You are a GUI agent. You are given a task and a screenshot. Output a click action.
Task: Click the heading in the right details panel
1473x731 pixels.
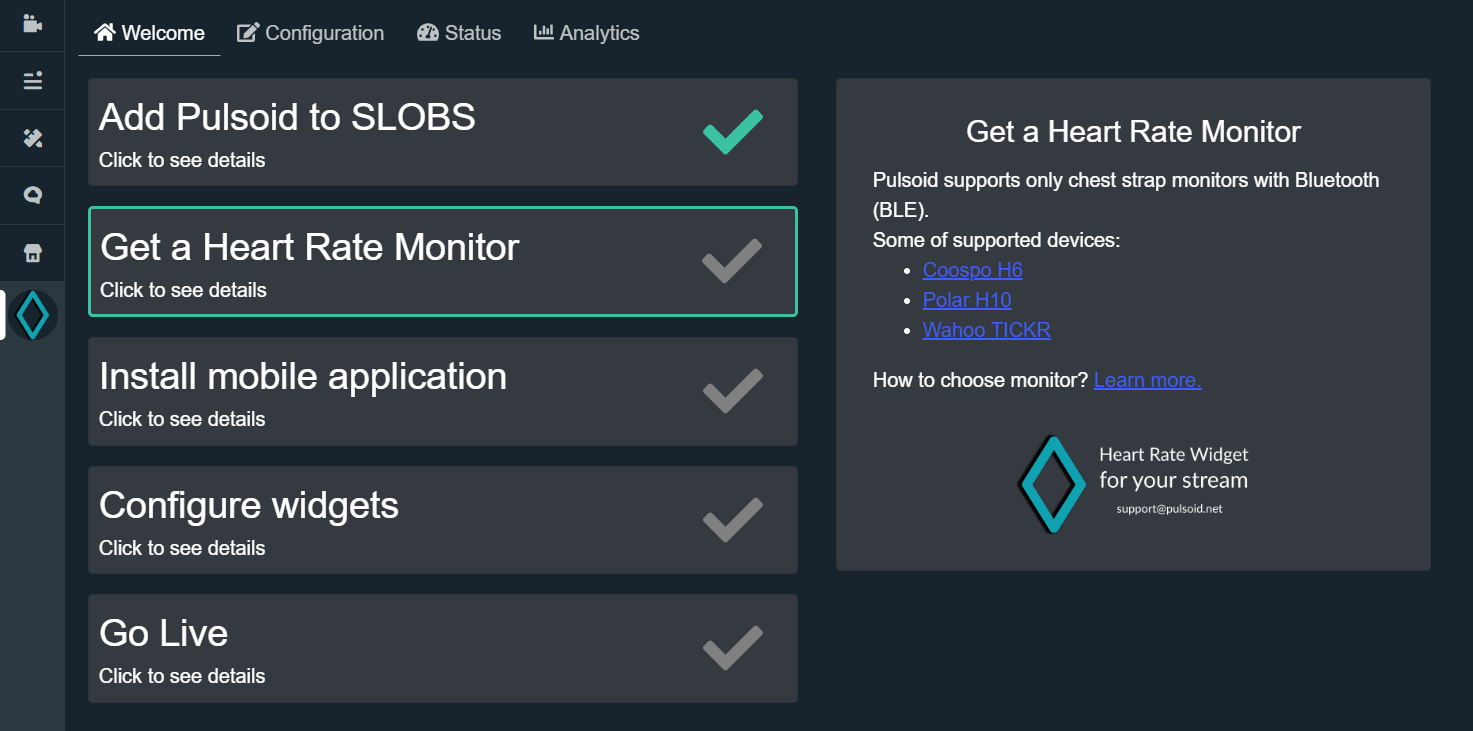click(1133, 131)
